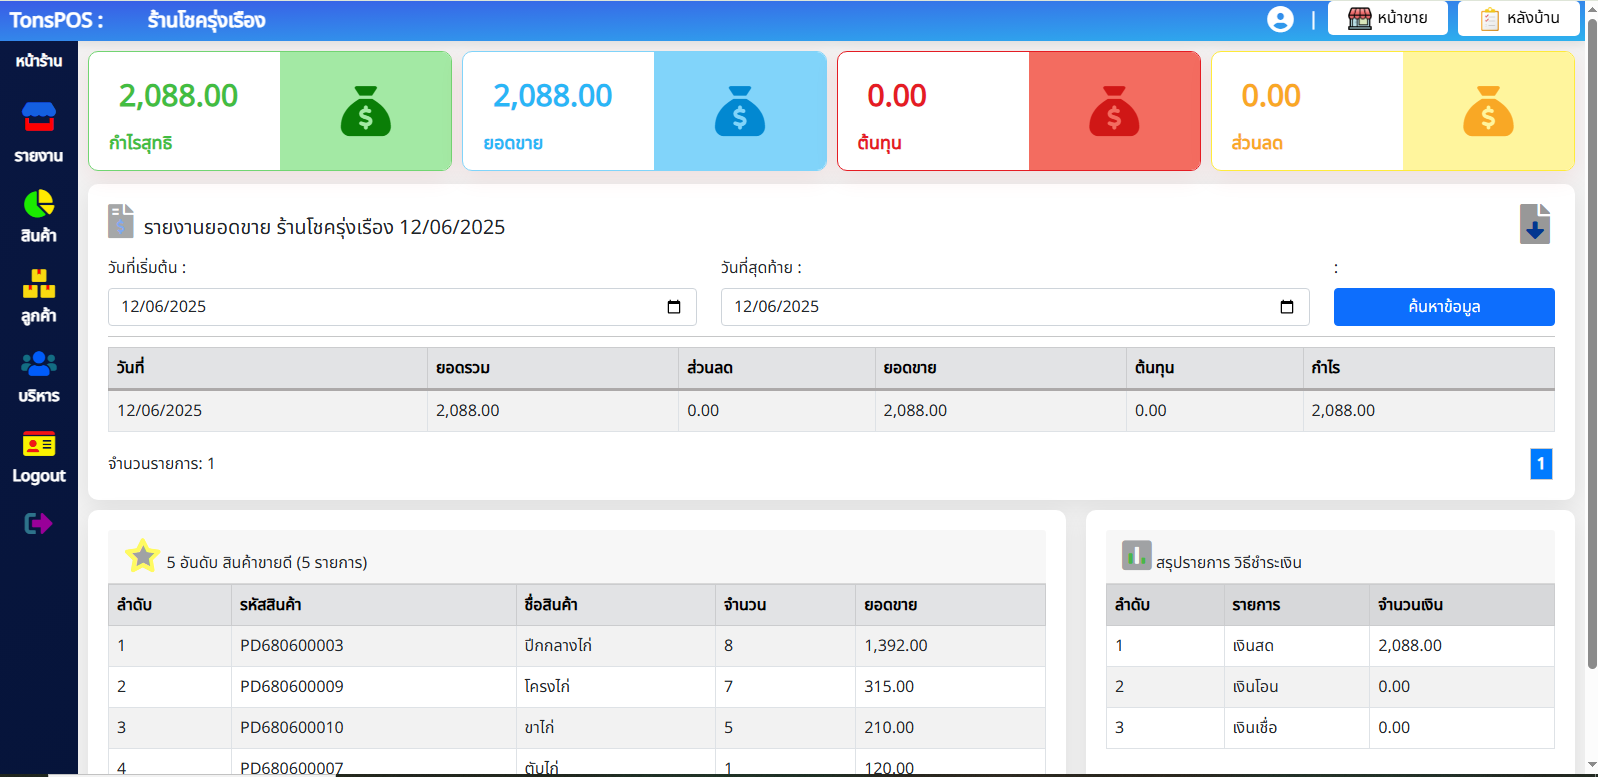Click the TonsPOS logo text
1598x777 pixels.
click(56, 20)
